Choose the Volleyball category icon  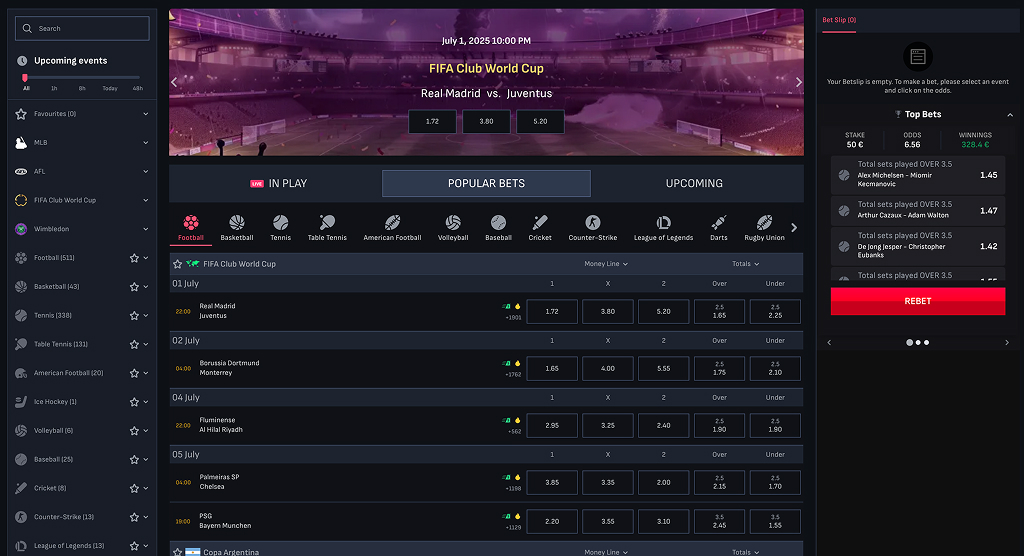[453, 223]
